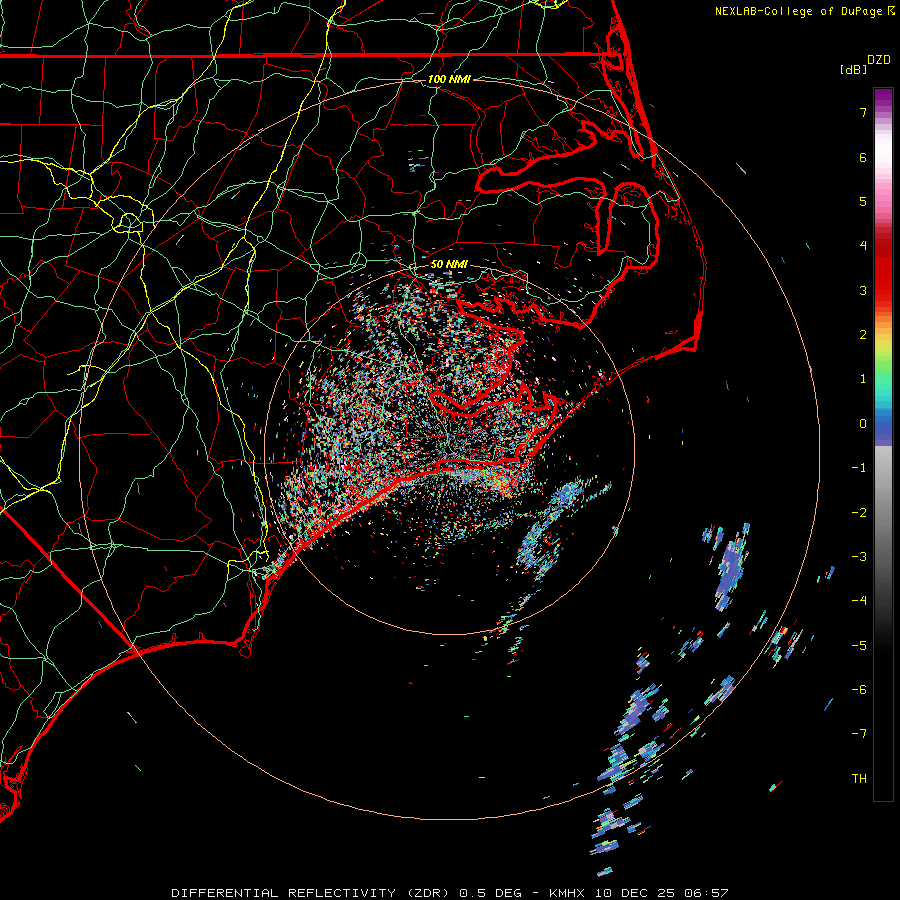Click the DZD legend title

[879, 60]
